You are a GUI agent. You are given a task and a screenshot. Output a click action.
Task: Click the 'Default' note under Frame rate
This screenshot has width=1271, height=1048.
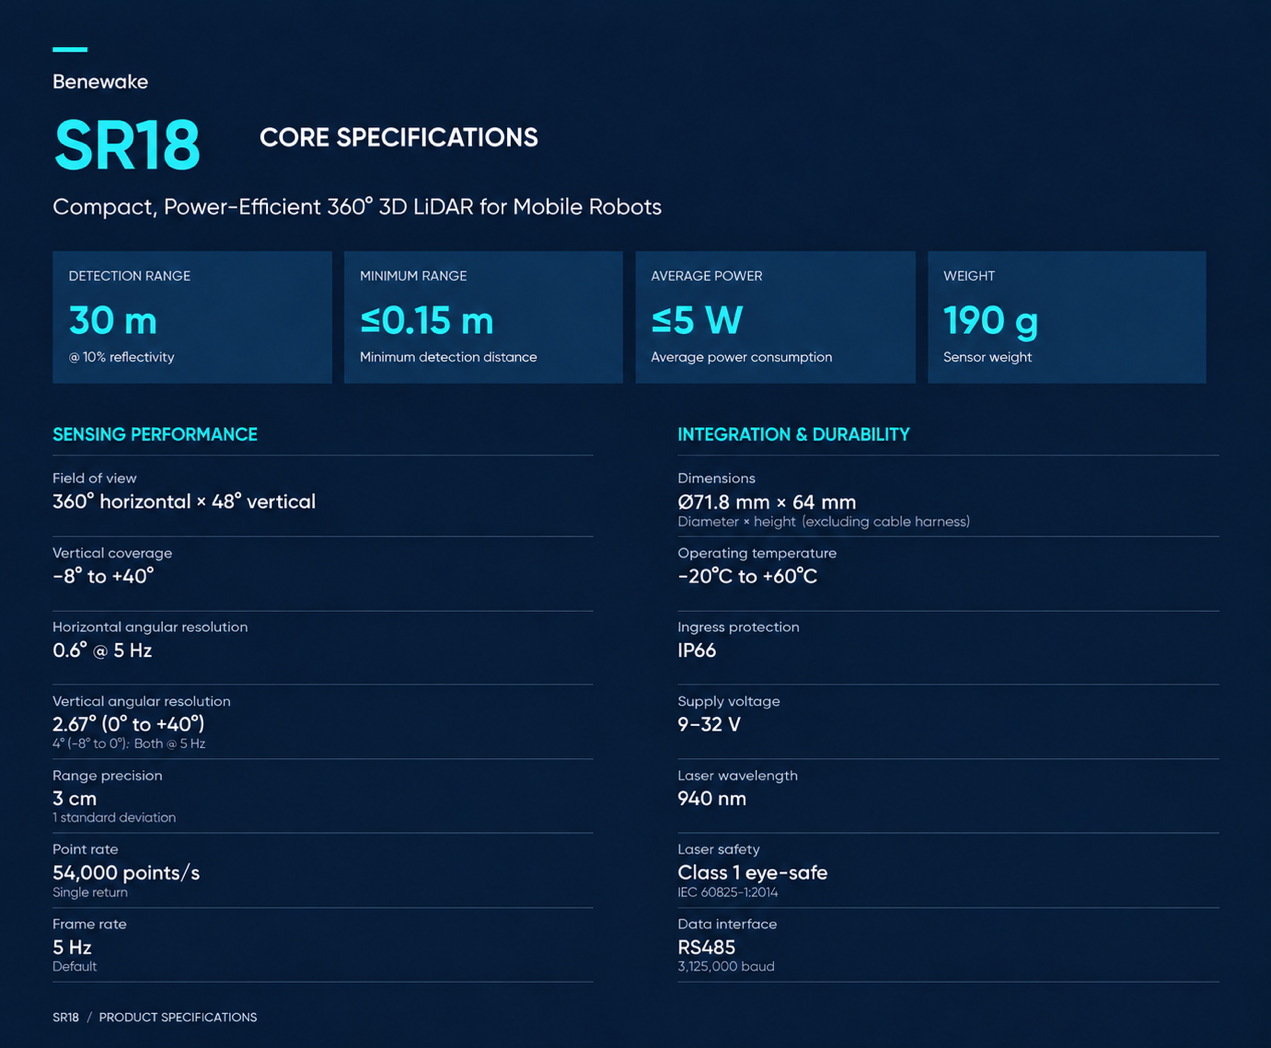tap(75, 967)
